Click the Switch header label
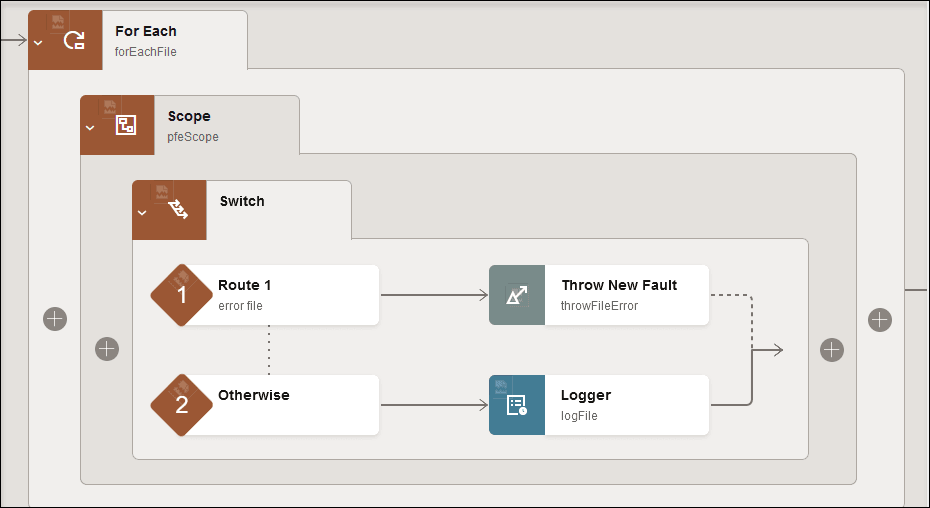This screenshot has width=930, height=508. point(242,201)
